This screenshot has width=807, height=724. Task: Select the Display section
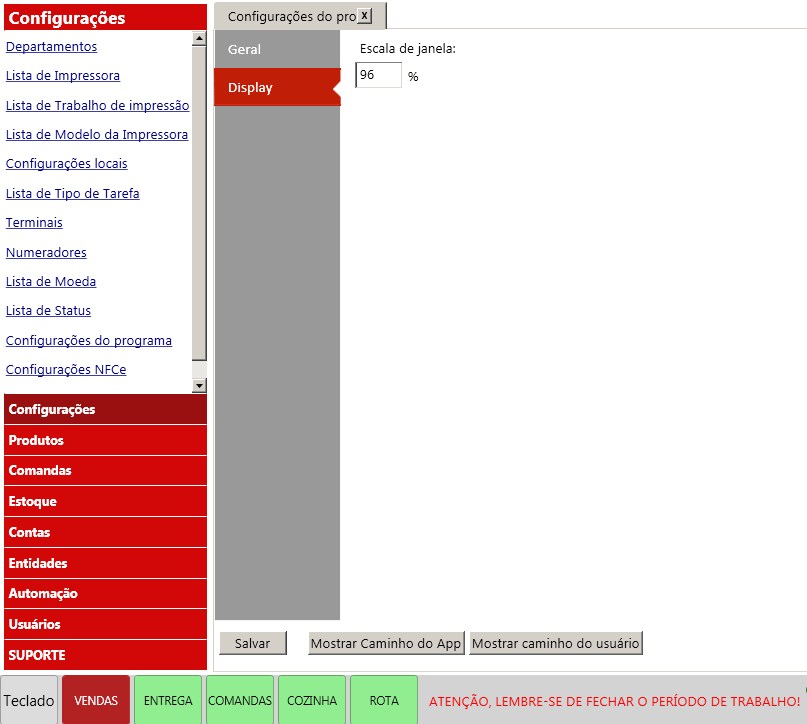277,87
